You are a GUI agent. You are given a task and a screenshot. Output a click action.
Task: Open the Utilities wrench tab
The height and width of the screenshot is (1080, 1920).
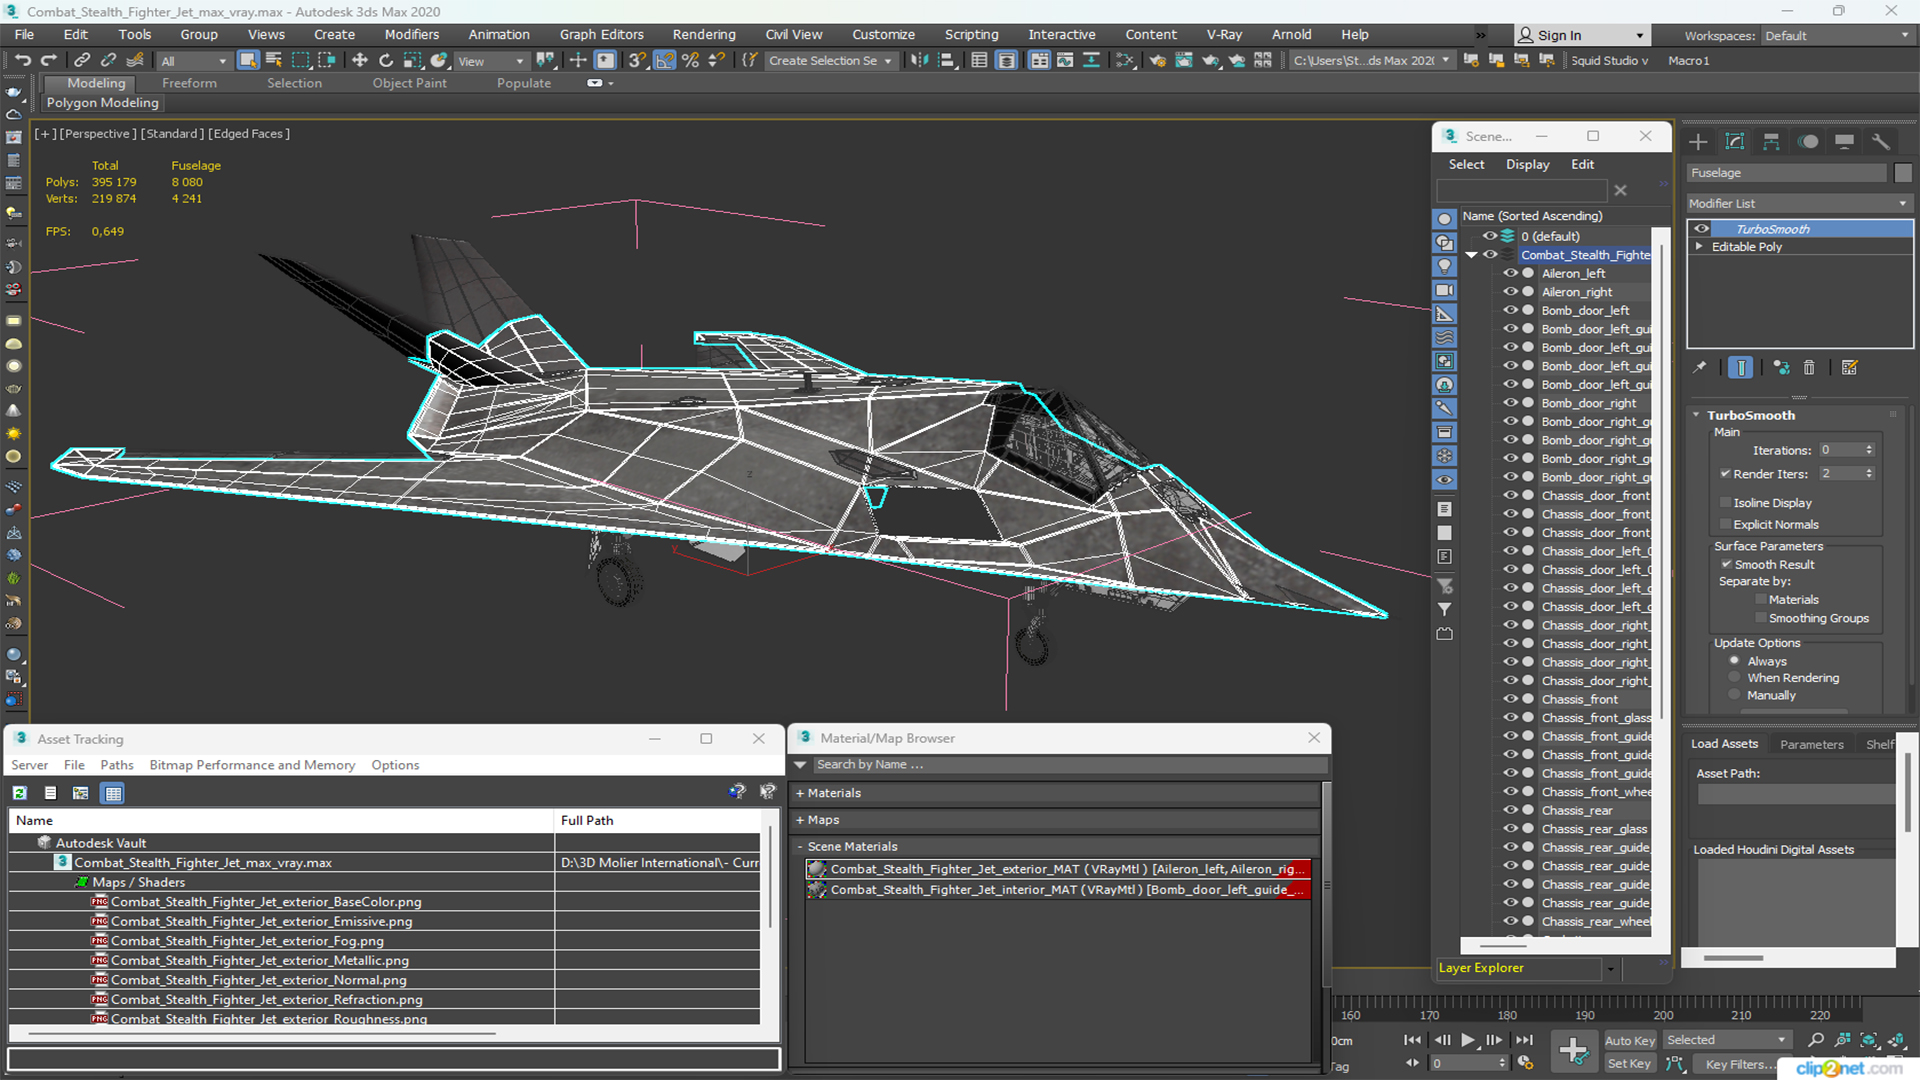[x=1880, y=141]
